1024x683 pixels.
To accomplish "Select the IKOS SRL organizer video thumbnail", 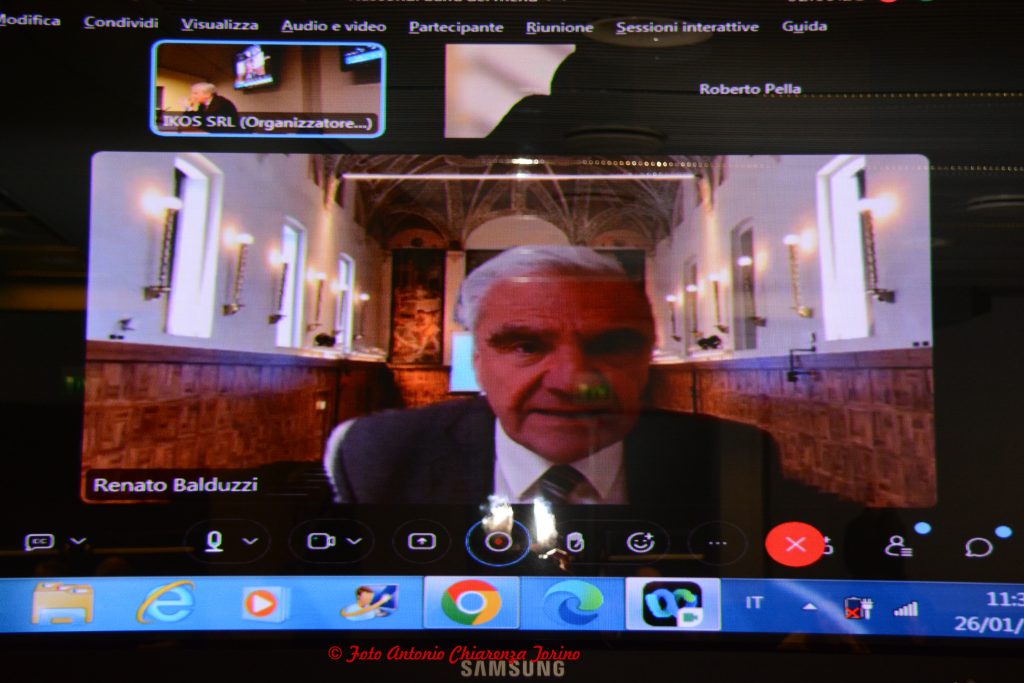I will click(268, 89).
